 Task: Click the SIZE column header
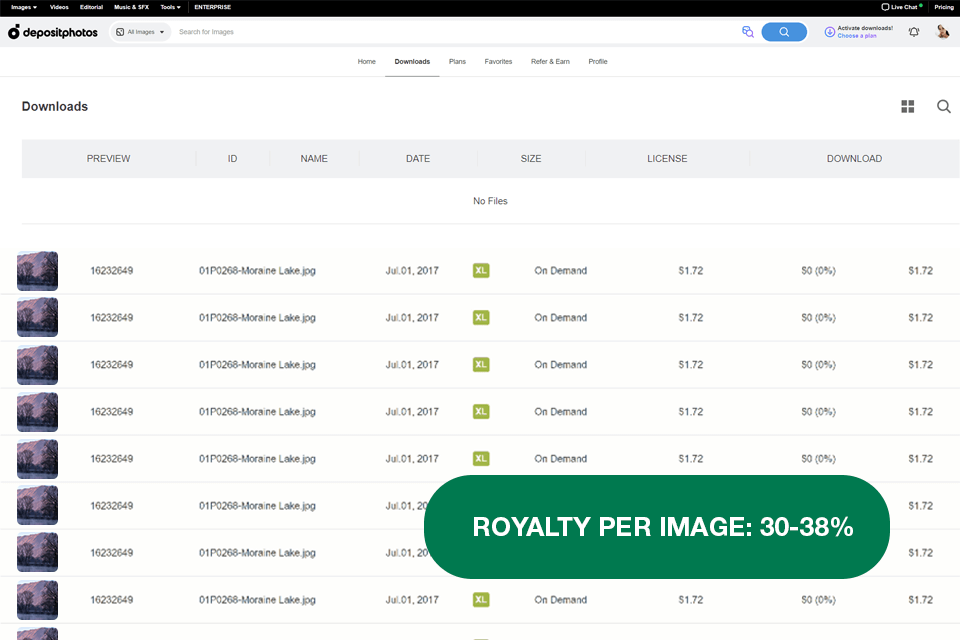click(x=531, y=159)
